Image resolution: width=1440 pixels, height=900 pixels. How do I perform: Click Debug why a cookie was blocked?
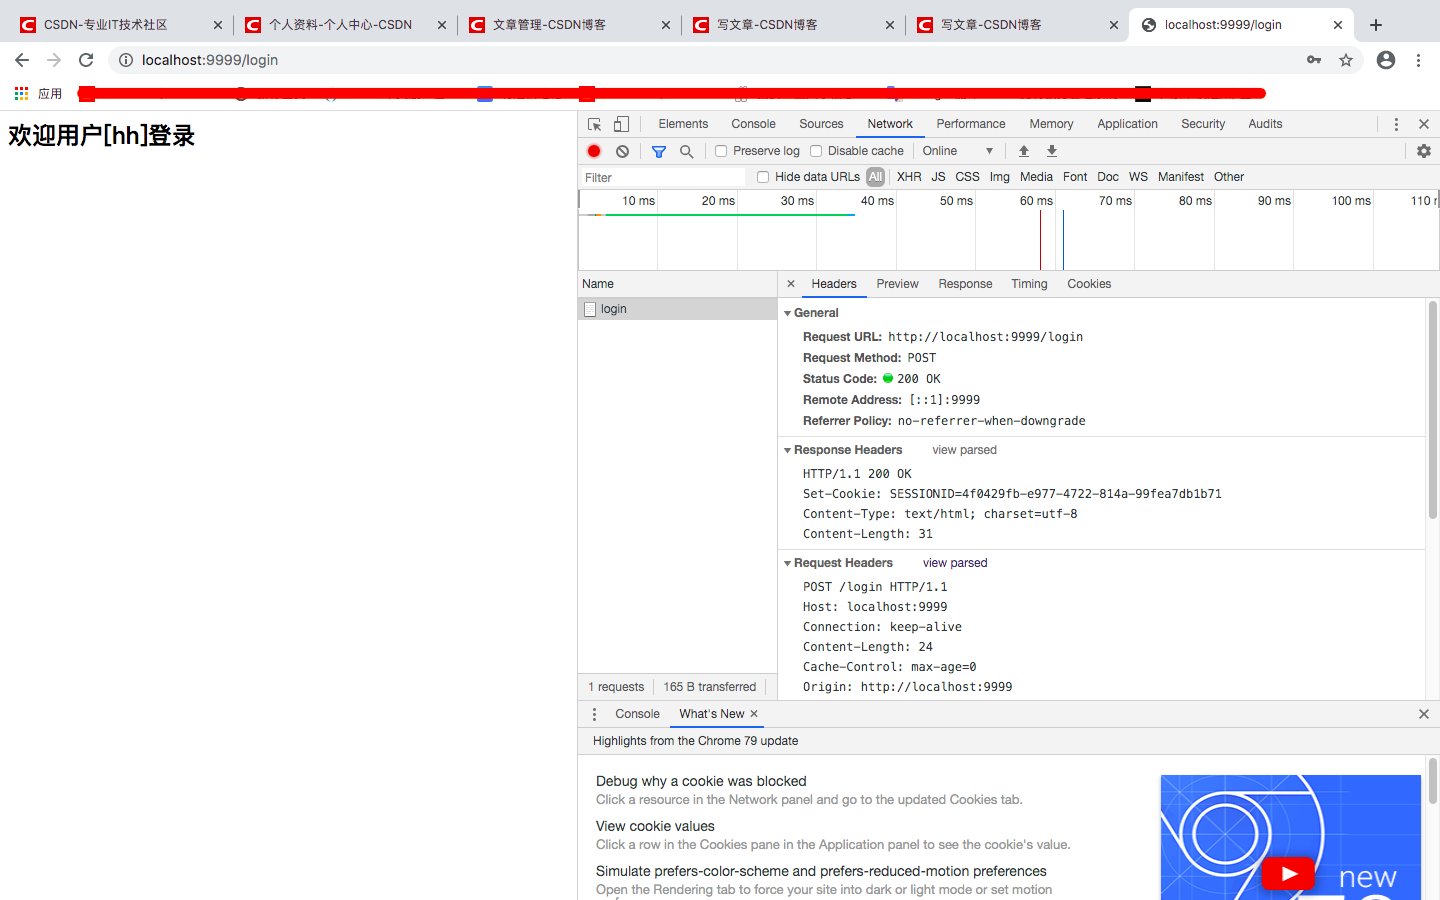(701, 781)
